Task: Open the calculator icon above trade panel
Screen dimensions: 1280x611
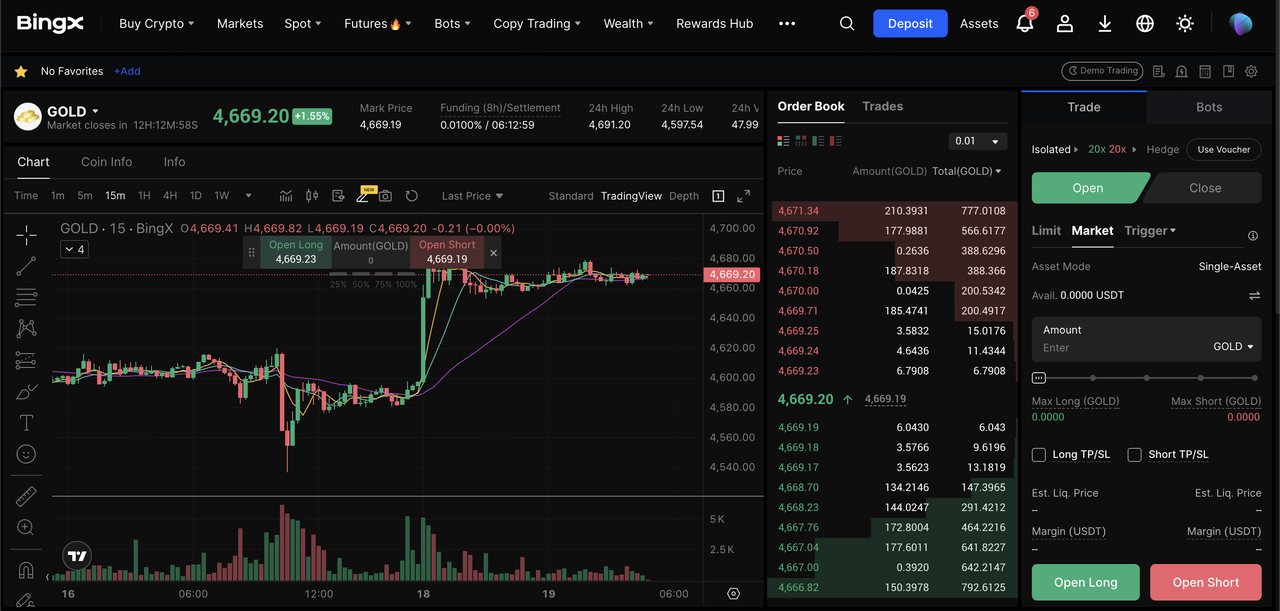Action: pos(1205,71)
